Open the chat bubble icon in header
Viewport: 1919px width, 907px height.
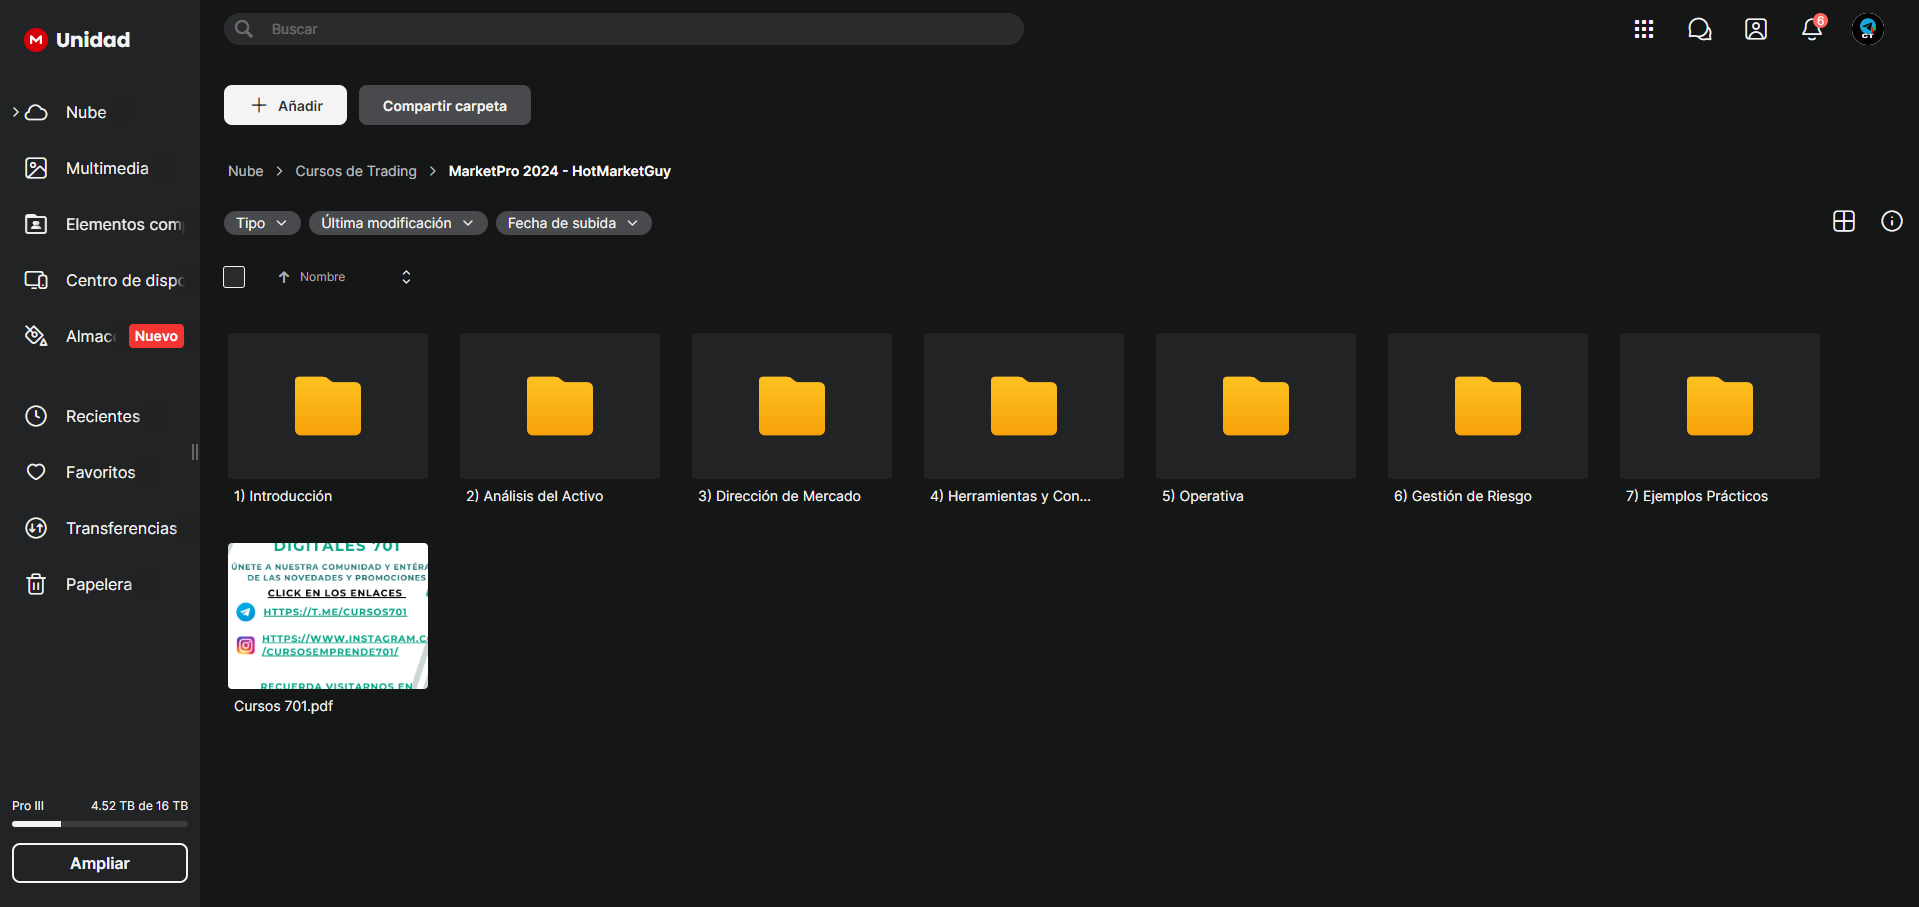tap(1700, 29)
